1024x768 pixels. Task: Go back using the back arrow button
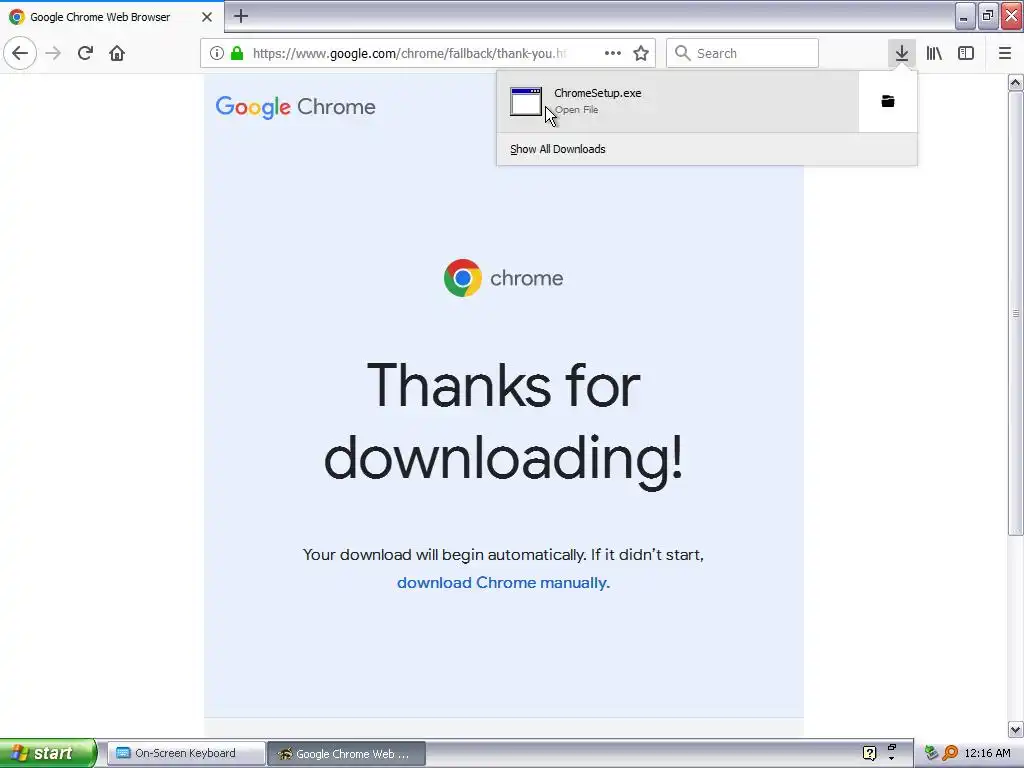coord(20,53)
